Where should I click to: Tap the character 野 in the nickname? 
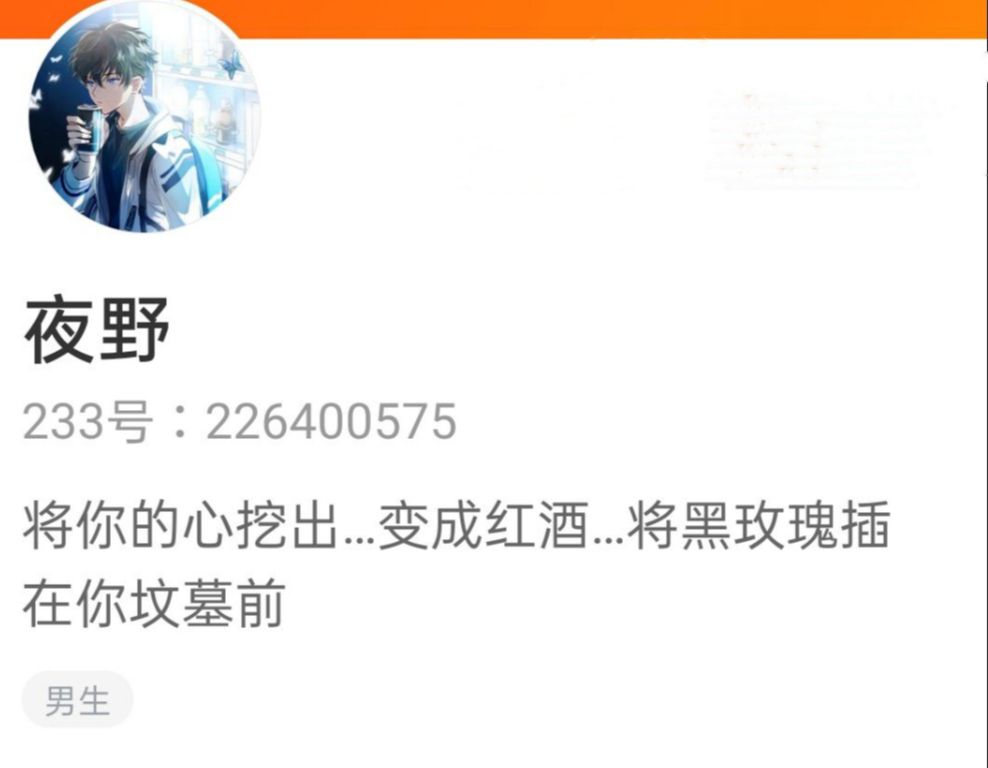point(134,330)
